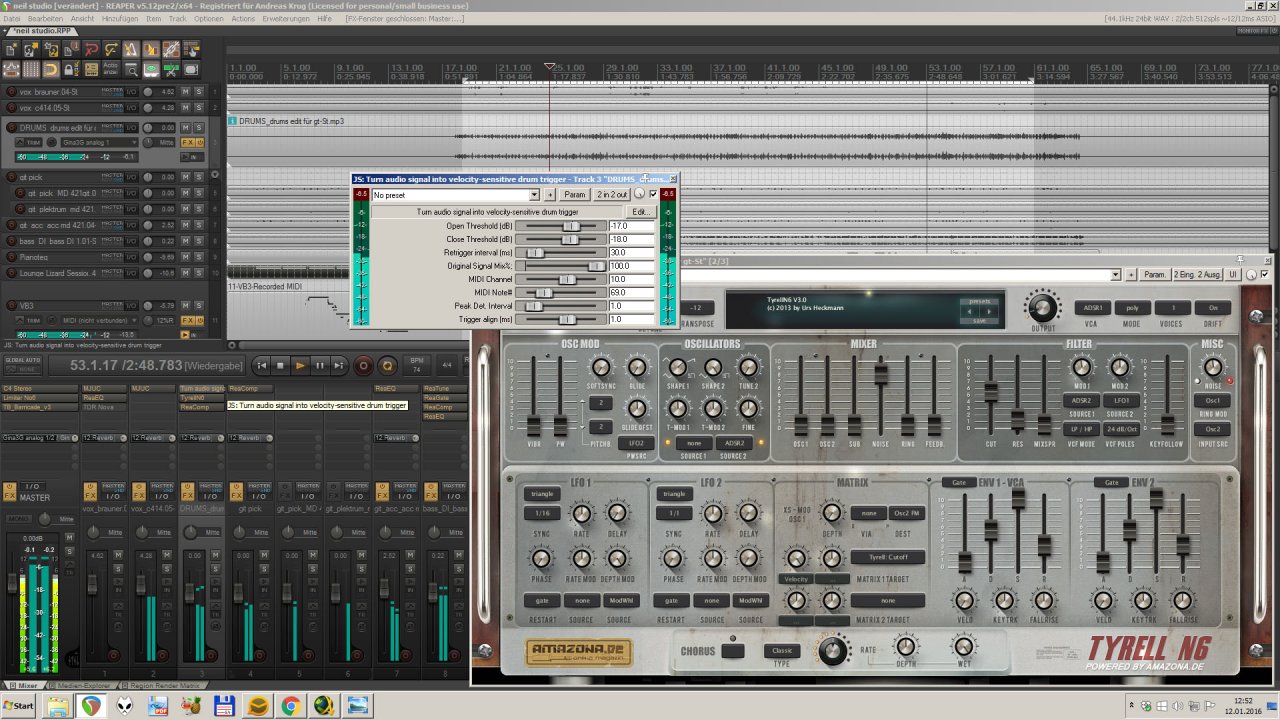Click the Retrigger interval value field
Screen dimensions: 1280x720
click(x=632, y=253)
